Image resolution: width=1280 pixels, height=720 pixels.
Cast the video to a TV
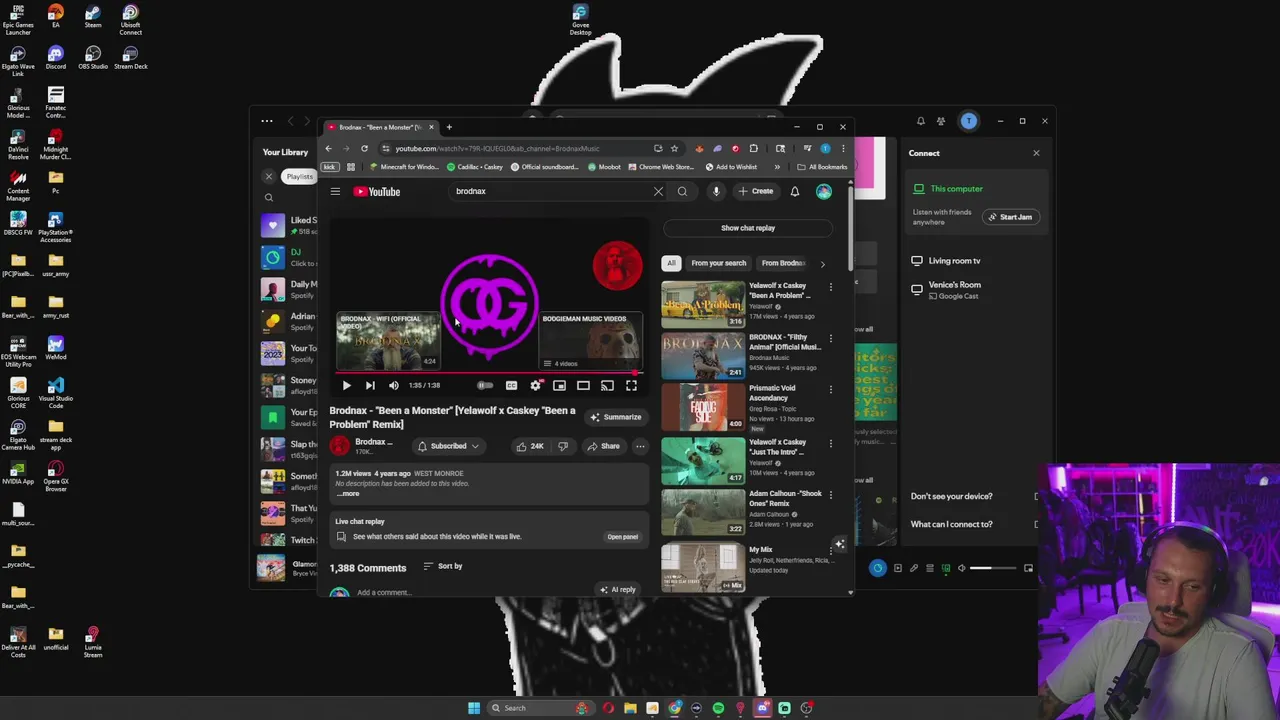pyautogui.click(x=607, y=385)
